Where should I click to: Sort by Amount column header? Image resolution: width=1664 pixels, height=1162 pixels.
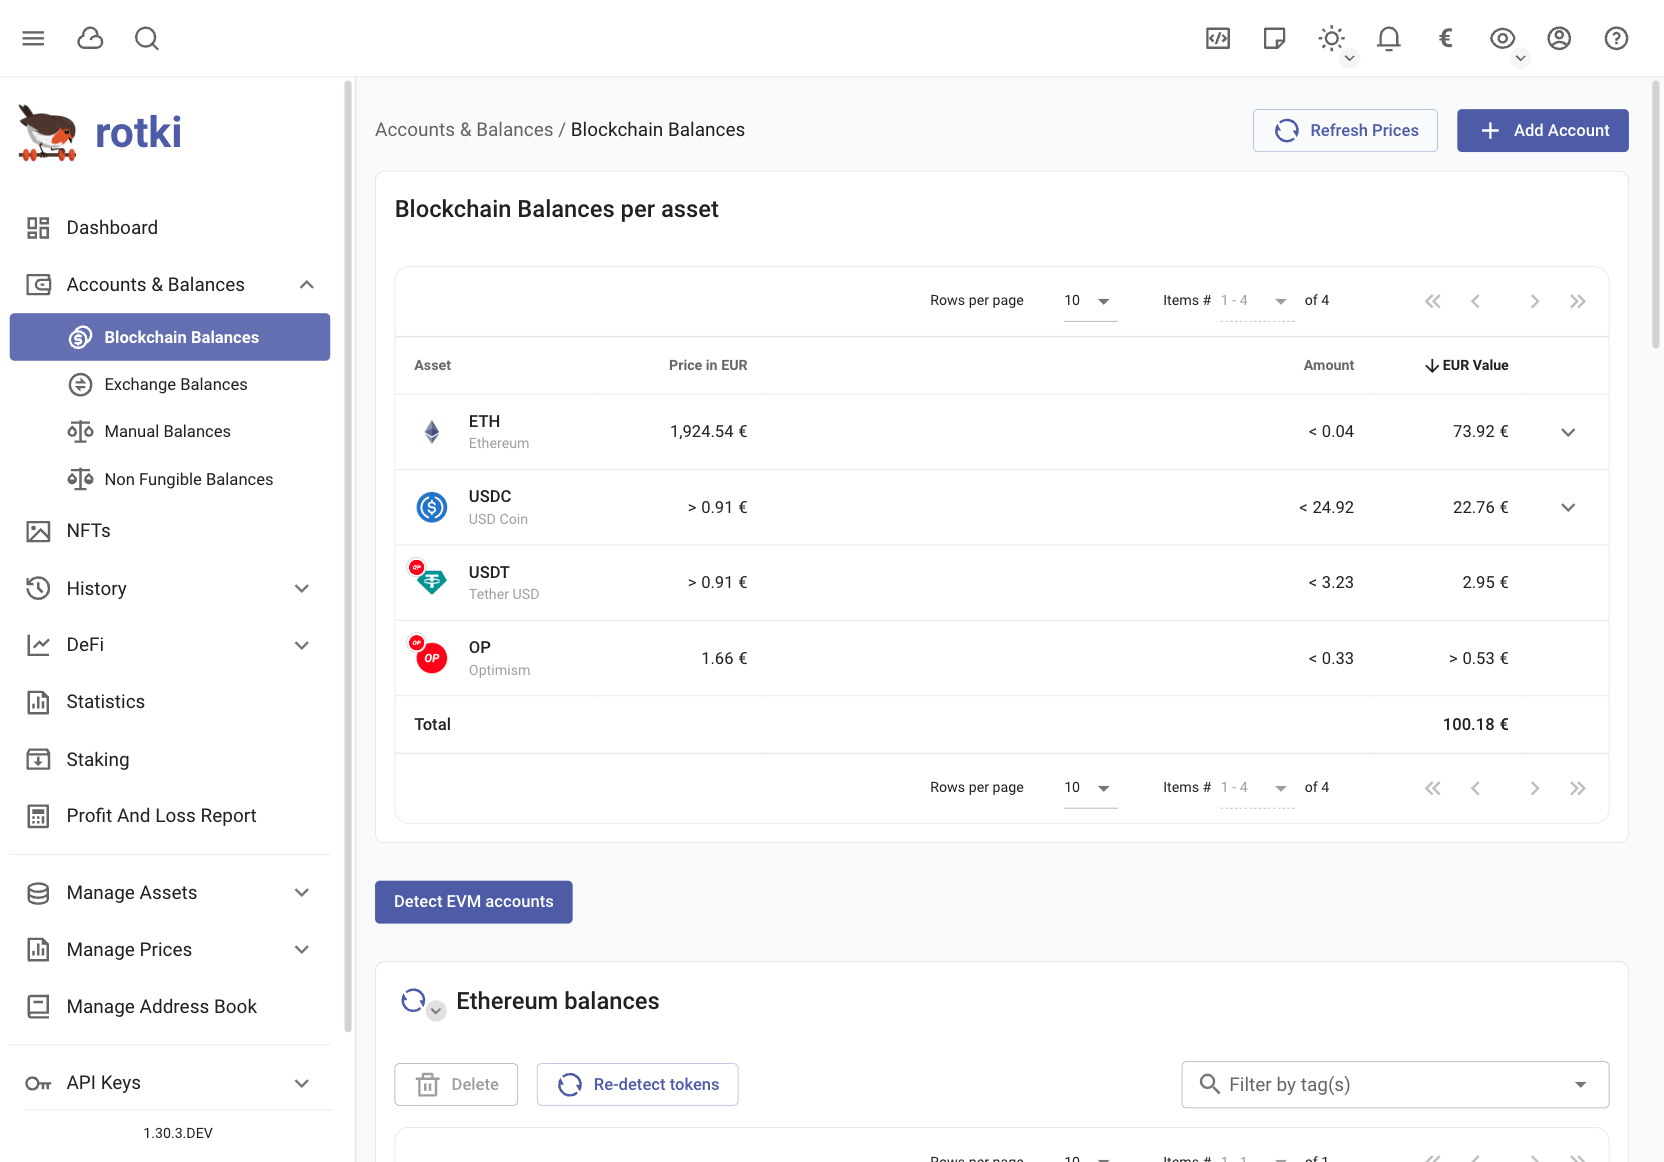pos(1328,365)
